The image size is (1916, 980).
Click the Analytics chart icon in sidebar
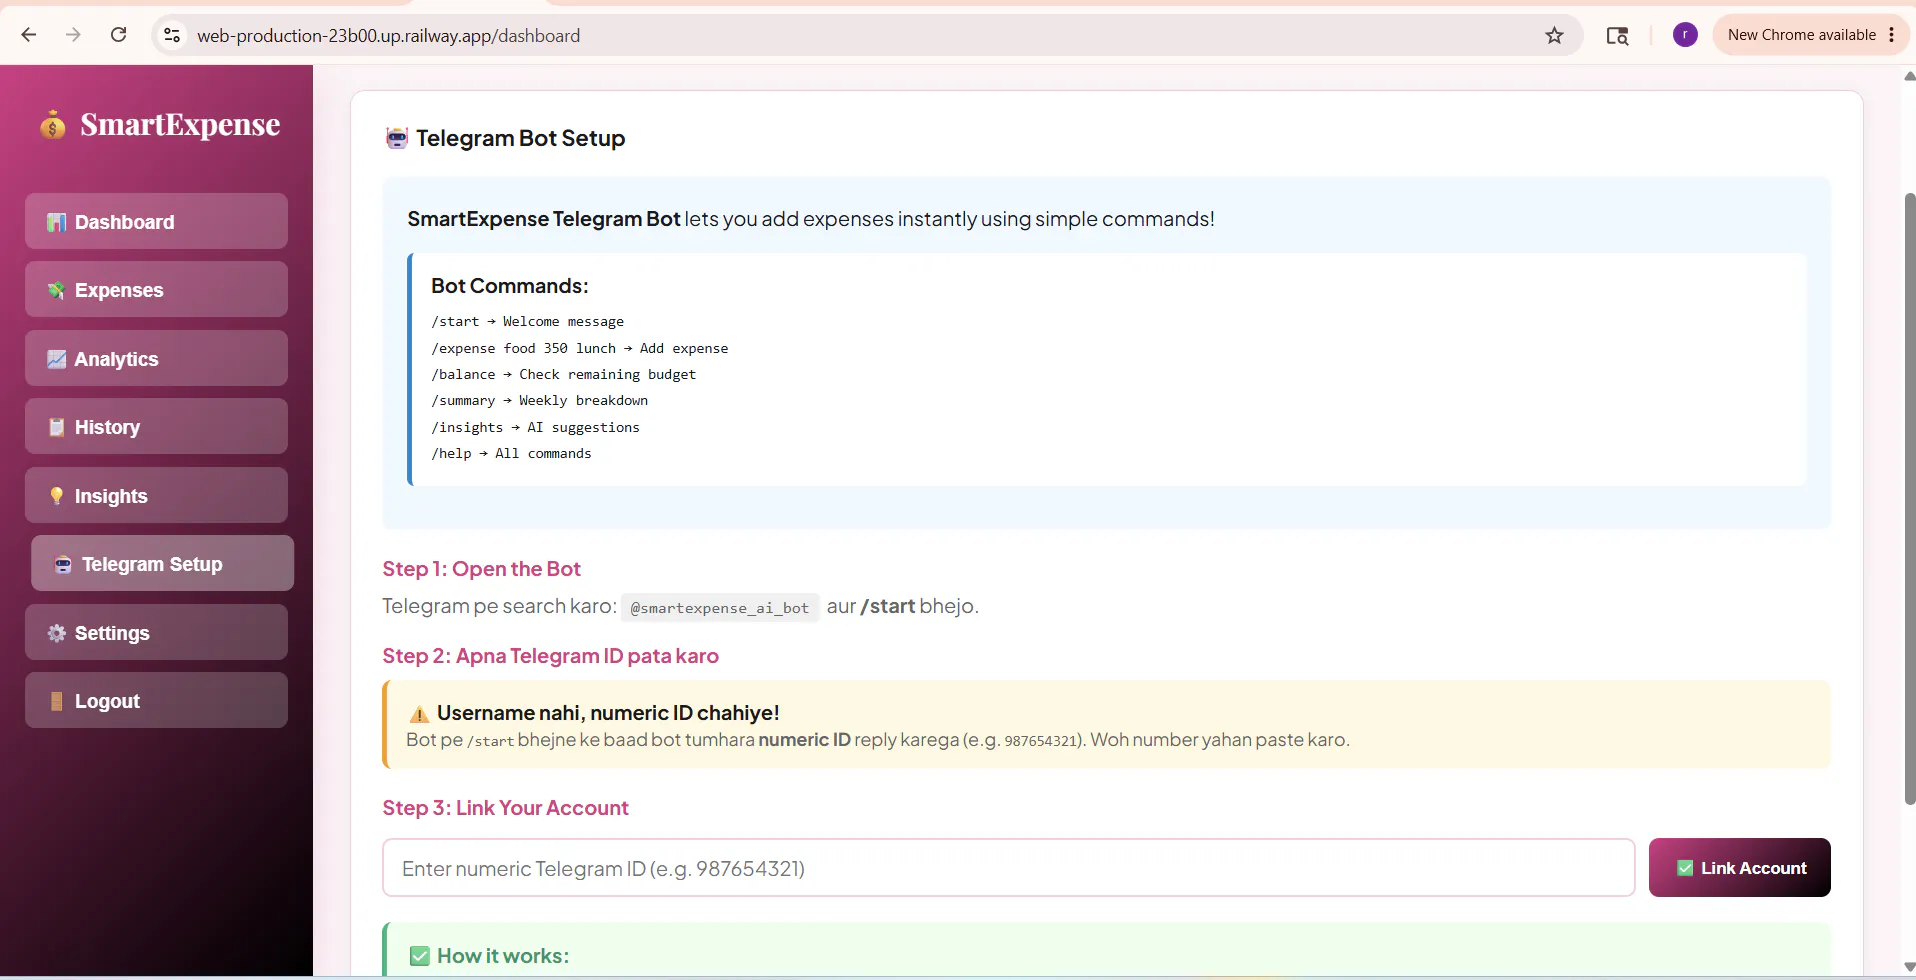(57, 359)
